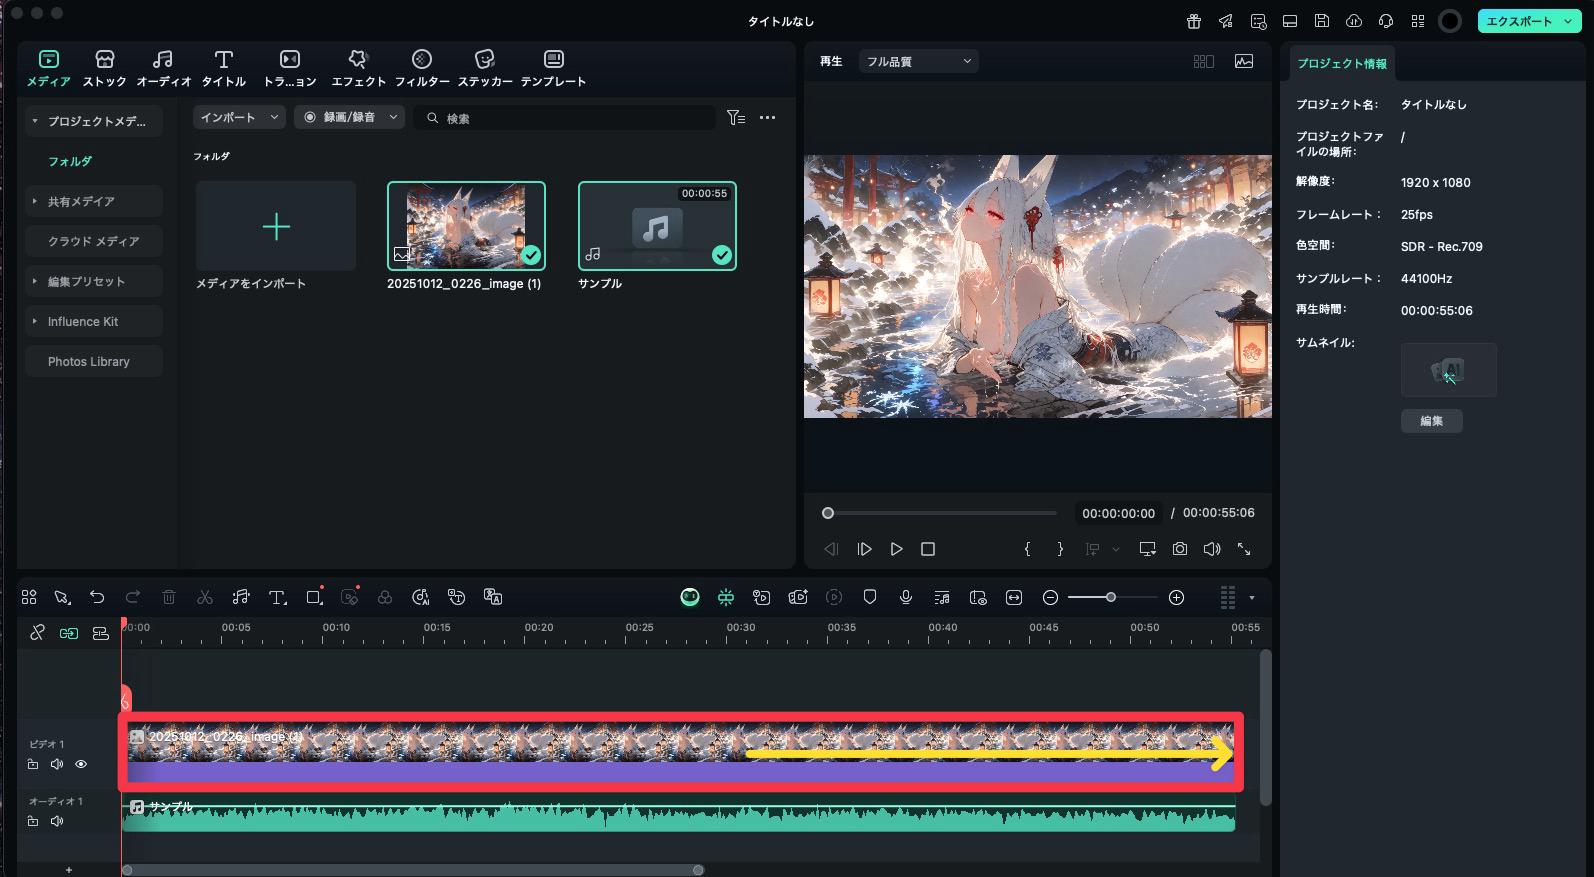Open the playback quality dropdown
The height and width of the screenshot is (877, 1594).
918,62
